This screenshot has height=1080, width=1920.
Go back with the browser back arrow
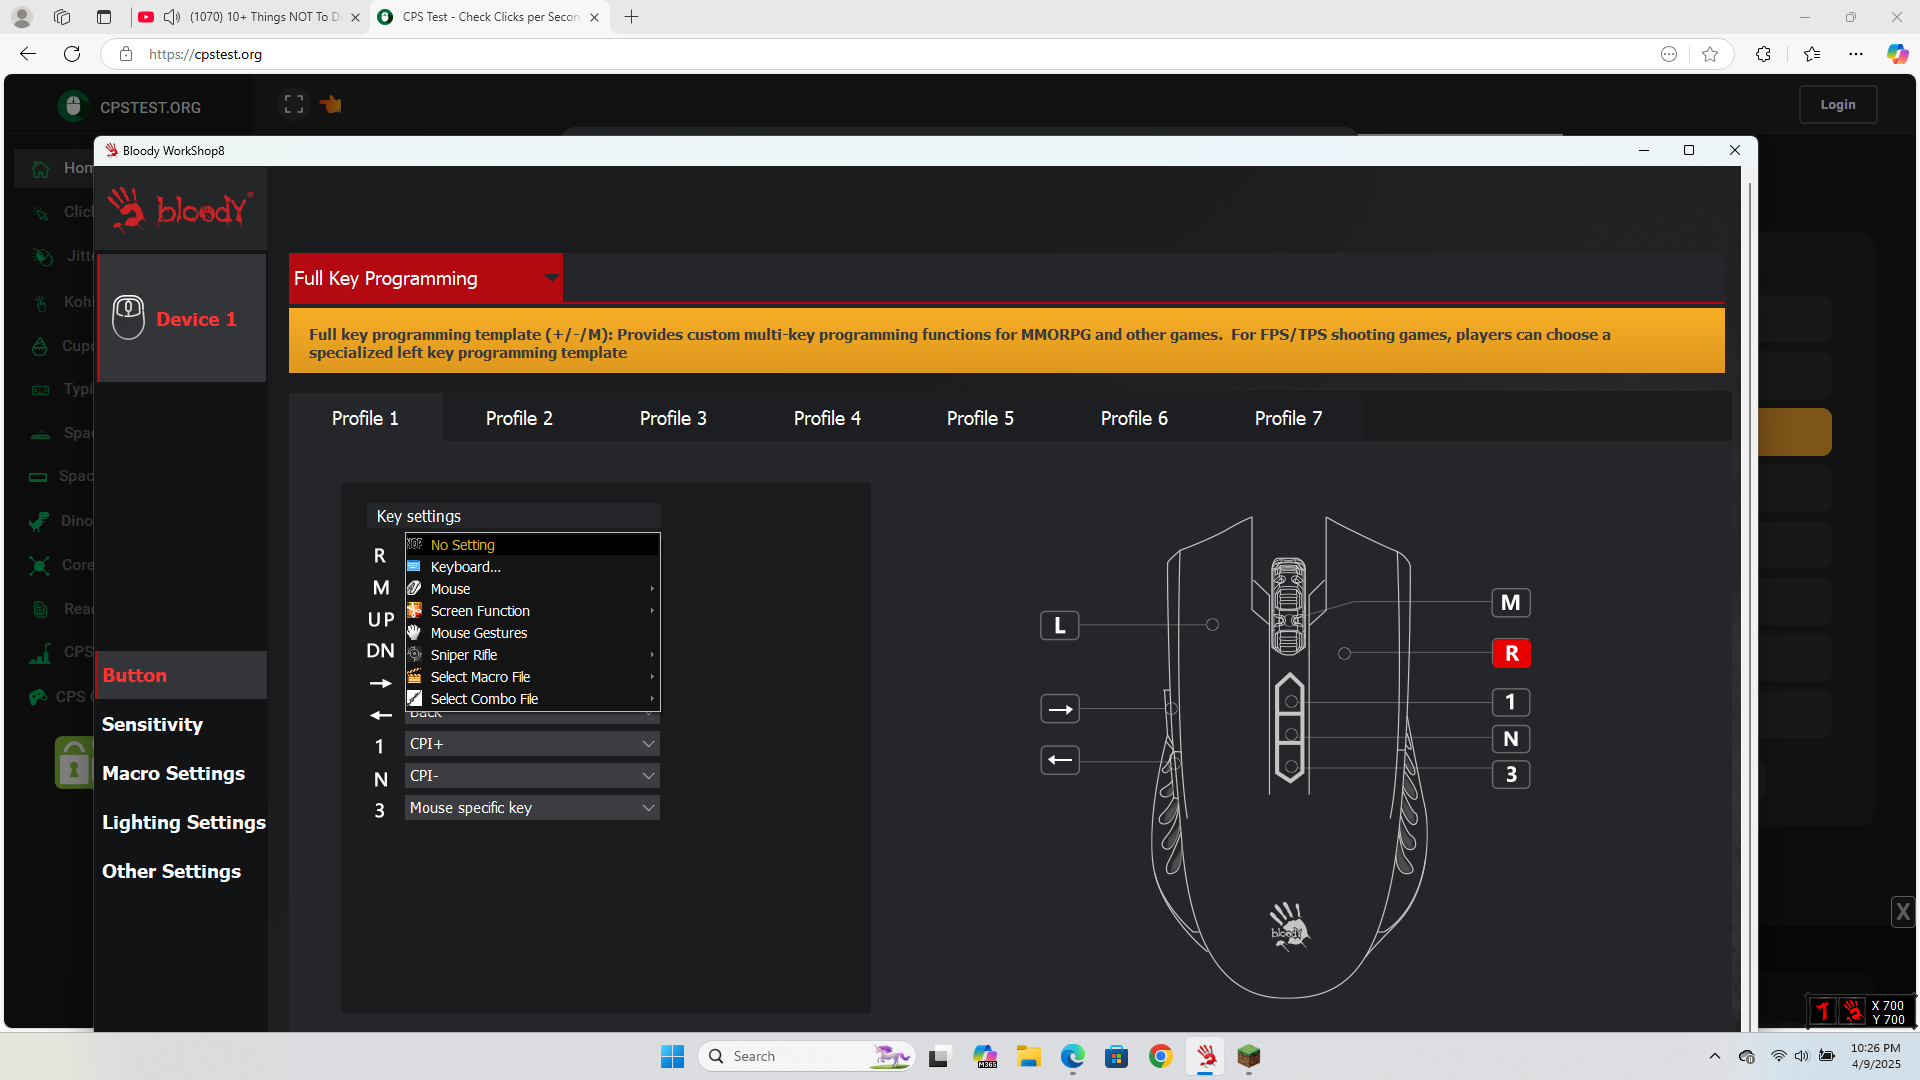click(x=28, y=54)
